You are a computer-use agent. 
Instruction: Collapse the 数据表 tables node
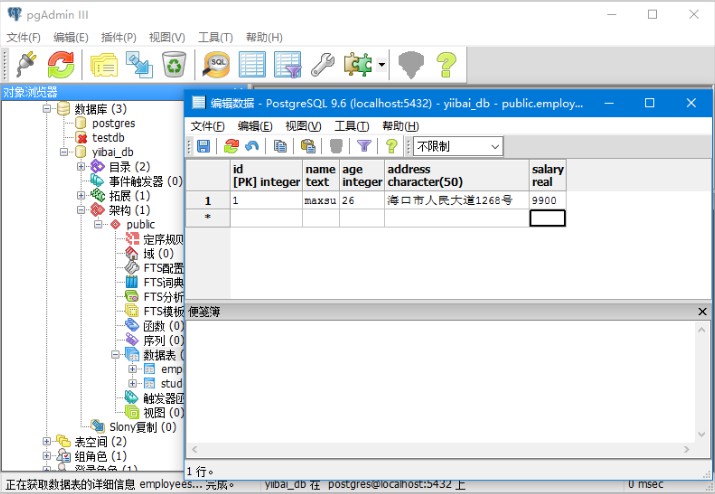115,354
